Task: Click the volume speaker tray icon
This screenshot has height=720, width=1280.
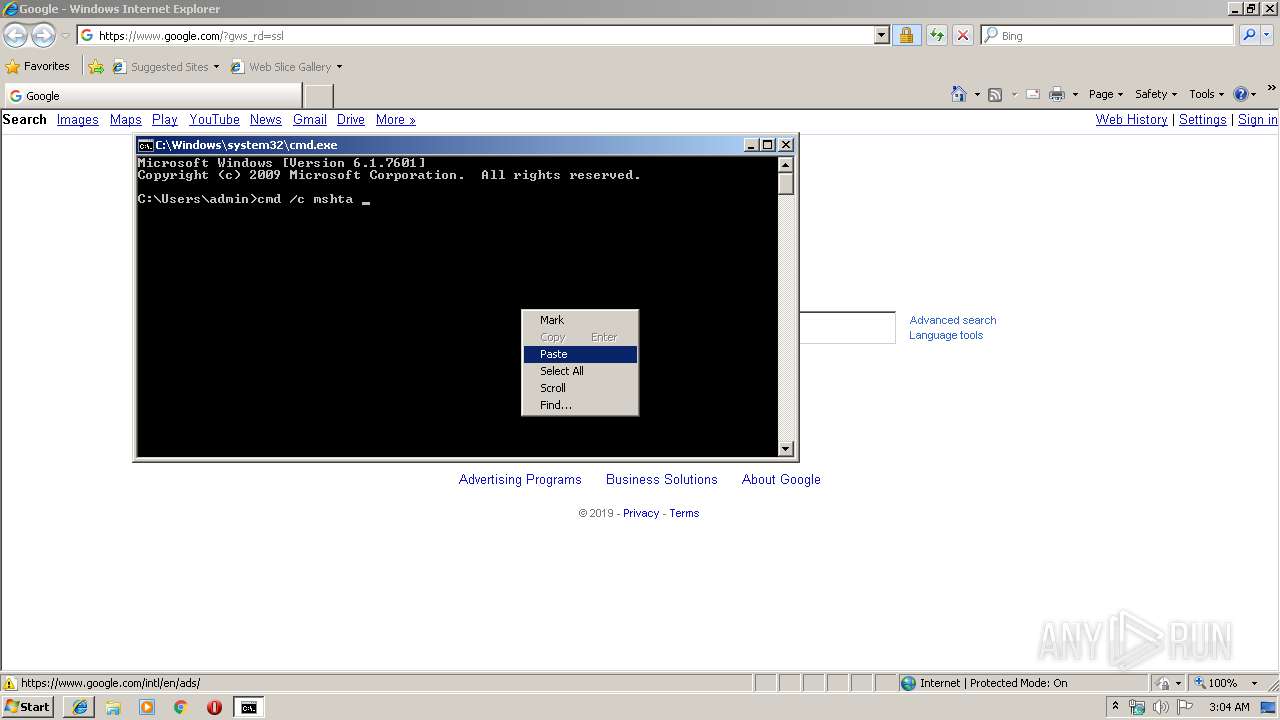Action: [x=1161, y=707]
